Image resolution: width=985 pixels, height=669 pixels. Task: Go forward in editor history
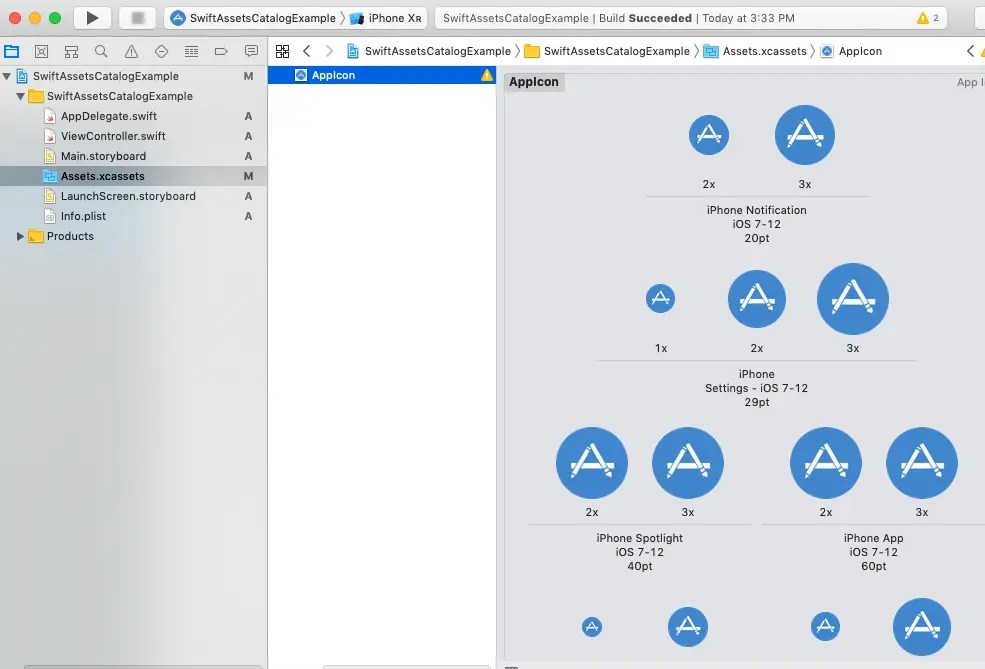(x=329, y=51)
